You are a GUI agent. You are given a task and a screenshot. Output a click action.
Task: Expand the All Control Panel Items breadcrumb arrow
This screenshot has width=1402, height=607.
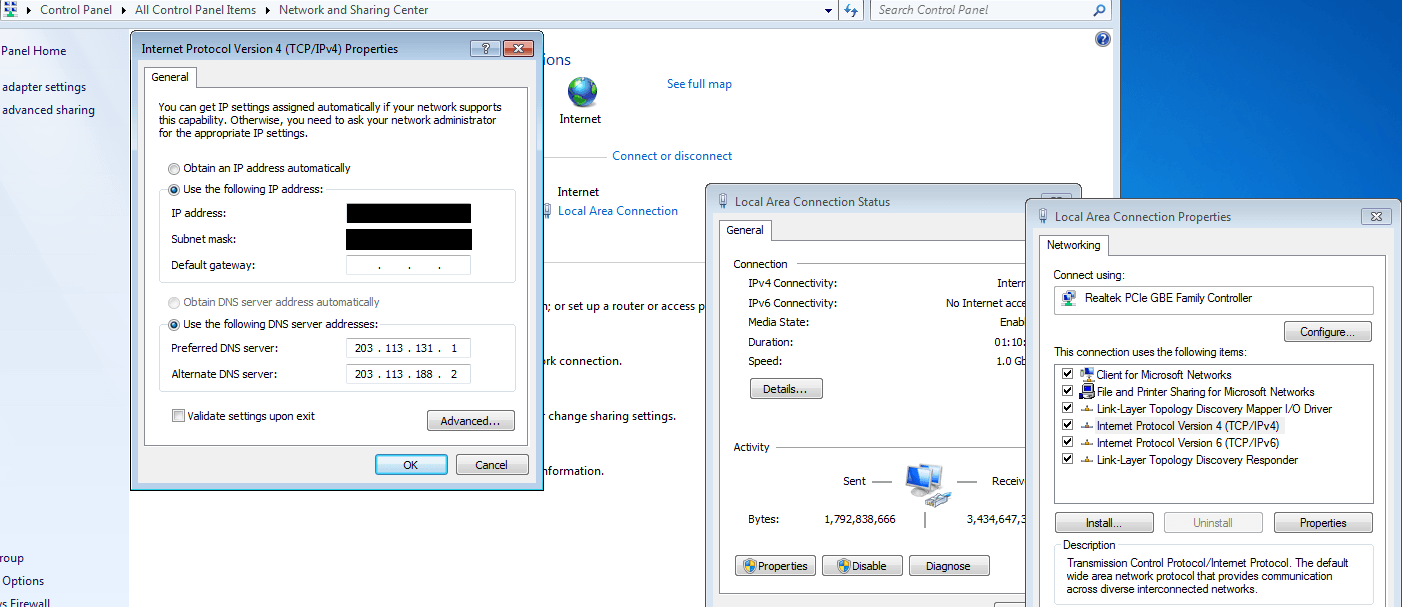[268, 10]
